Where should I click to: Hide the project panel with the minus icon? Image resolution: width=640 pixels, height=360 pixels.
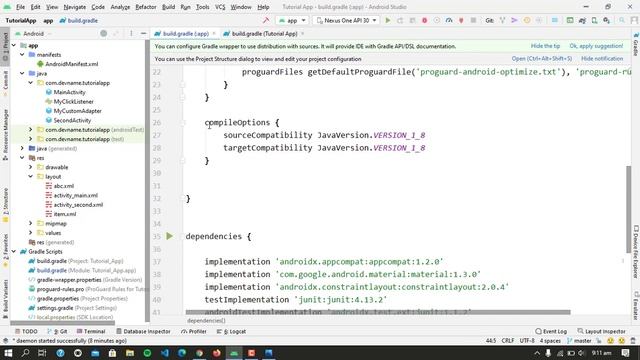point(143,33)
